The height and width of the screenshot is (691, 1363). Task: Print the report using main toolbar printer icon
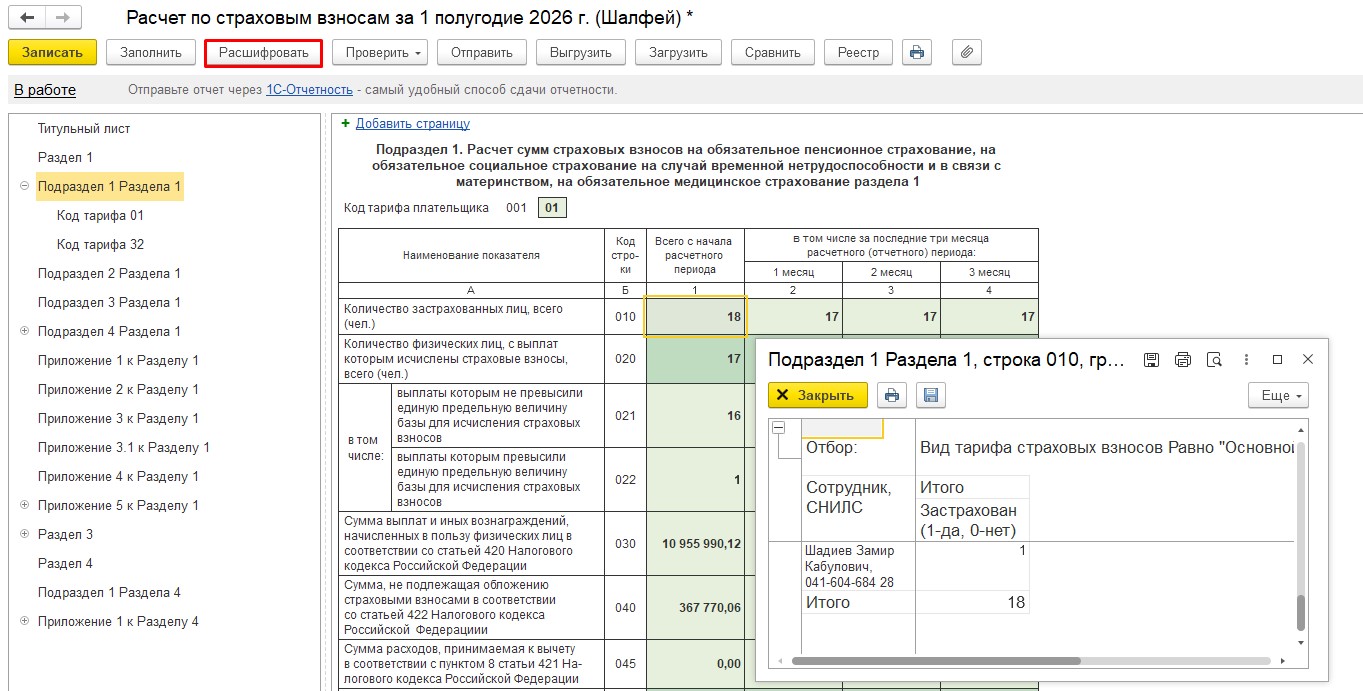point(917,53)
